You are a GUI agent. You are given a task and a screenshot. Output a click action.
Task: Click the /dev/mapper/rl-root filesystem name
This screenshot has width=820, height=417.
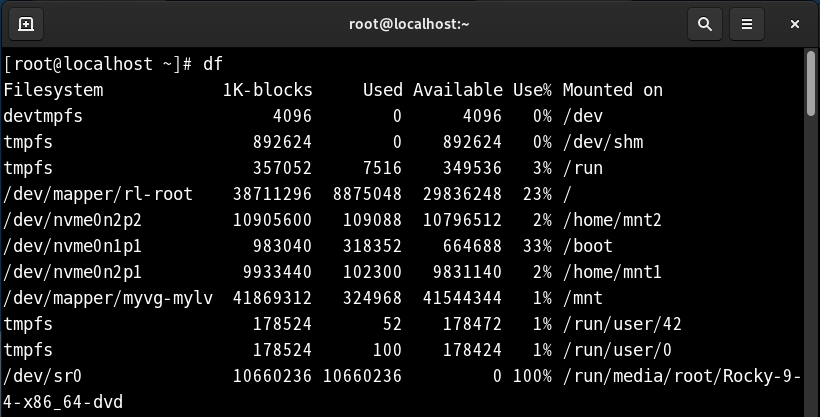[x=98, y=194]
